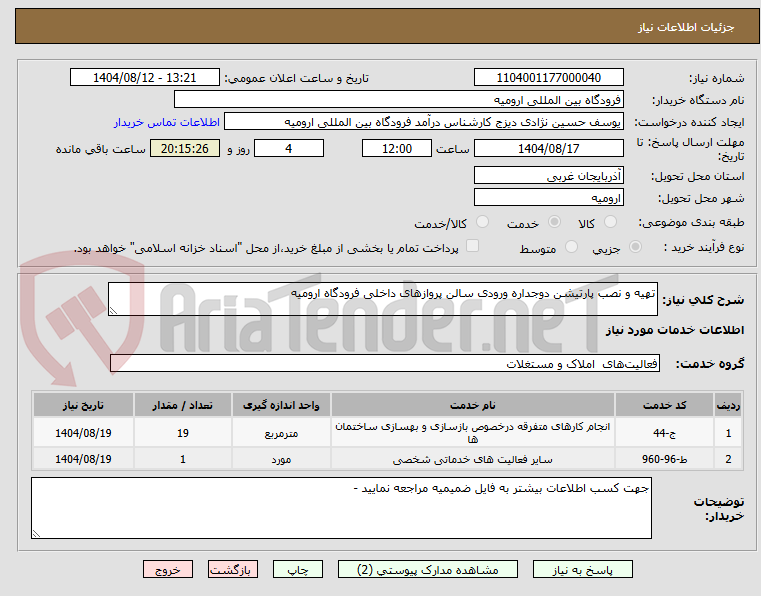Screen dimensions: 761x596
Task: Click service name انجام کارهای متفرقه cell
Action: click(473, 433)
